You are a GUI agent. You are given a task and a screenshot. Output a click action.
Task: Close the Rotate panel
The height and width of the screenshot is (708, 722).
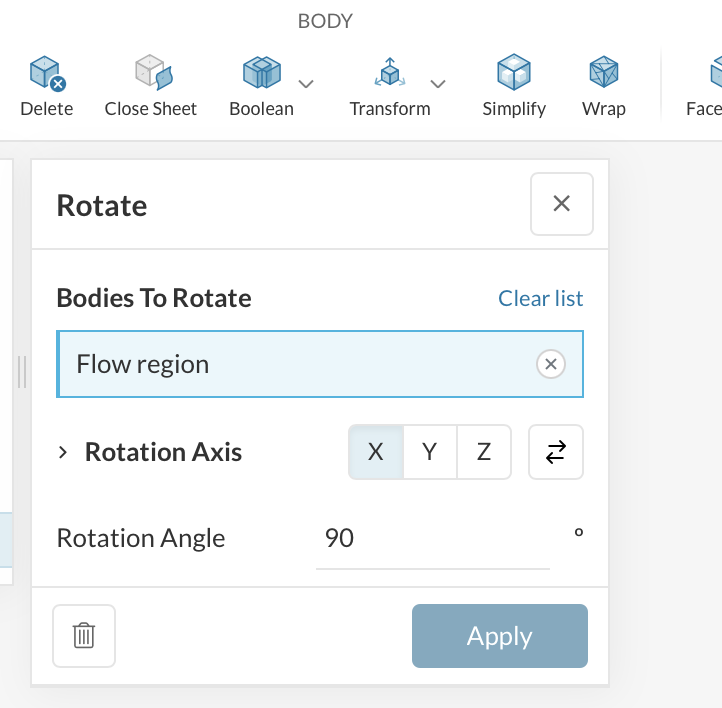point(561,204)
